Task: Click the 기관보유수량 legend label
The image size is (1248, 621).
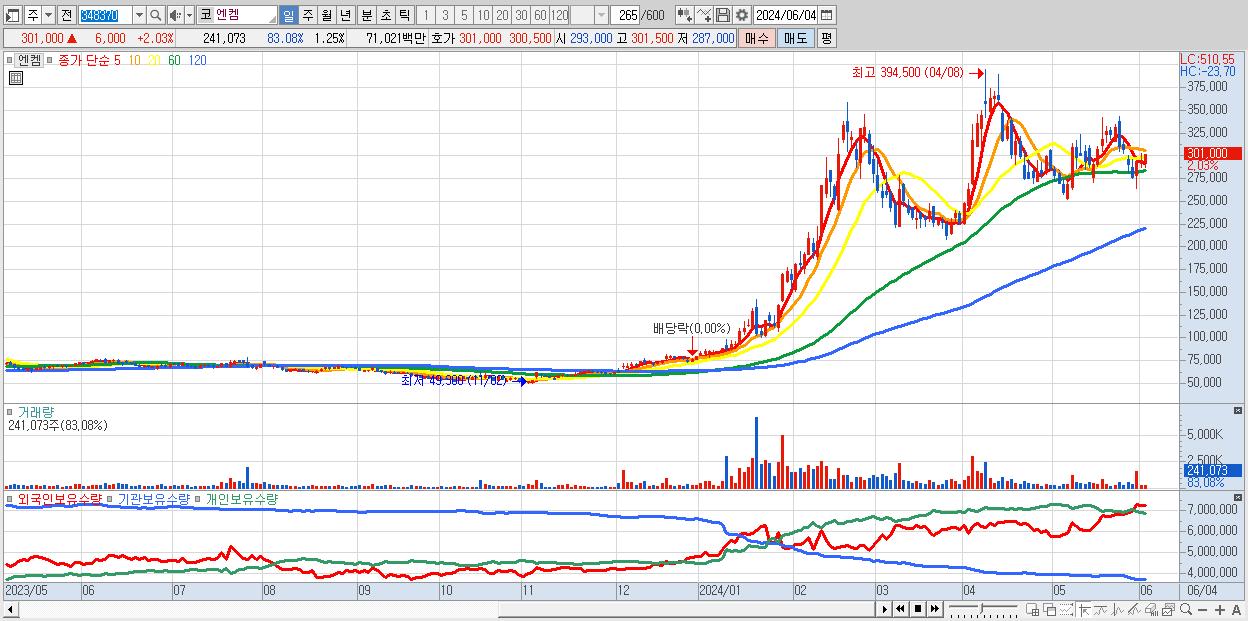Action: (x=153, y=498)
